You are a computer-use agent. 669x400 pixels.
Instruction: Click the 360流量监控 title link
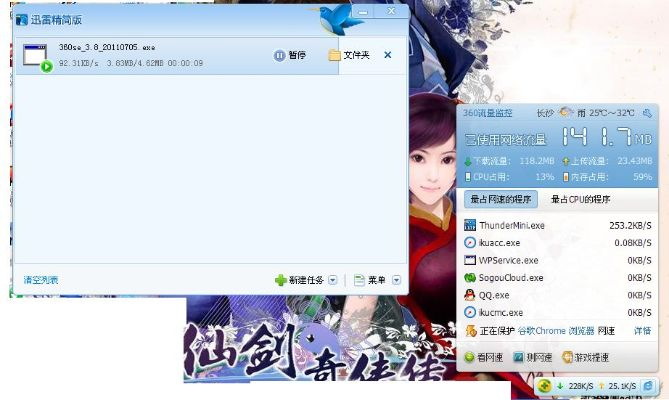point(487,113)
